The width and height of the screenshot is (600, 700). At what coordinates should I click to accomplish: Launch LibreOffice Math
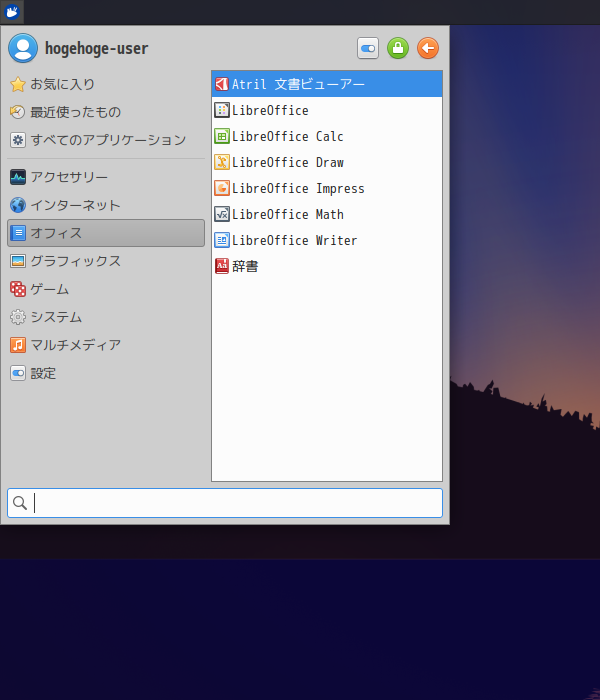point(327,214)
